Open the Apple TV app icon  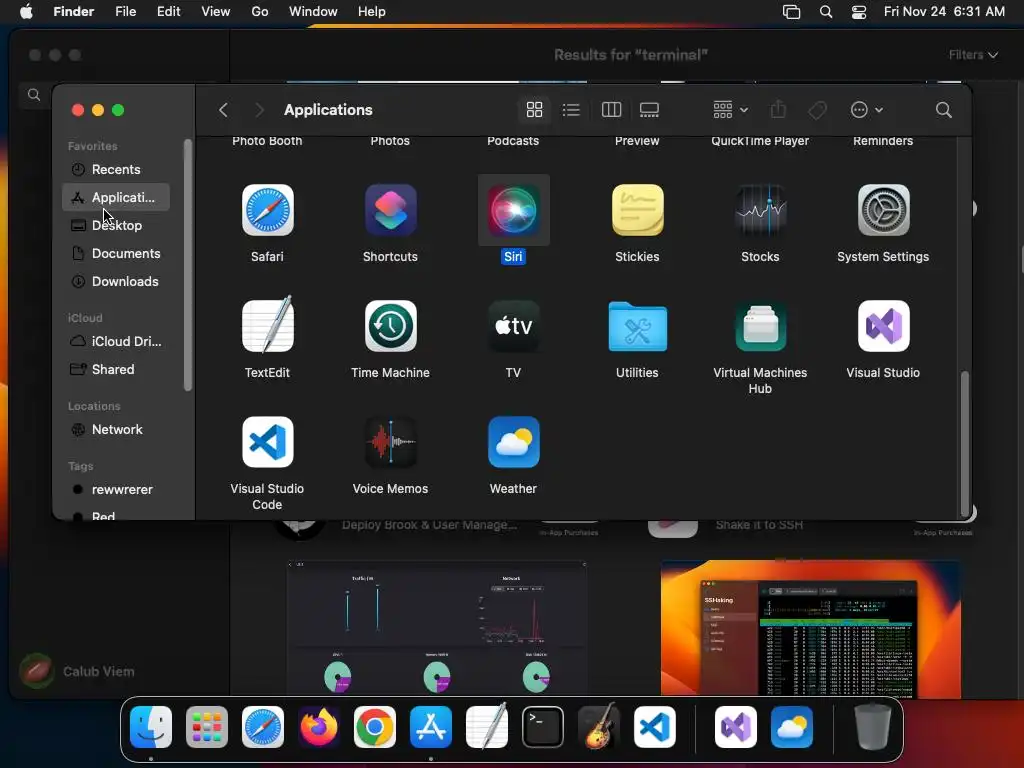tap(513, 326)
